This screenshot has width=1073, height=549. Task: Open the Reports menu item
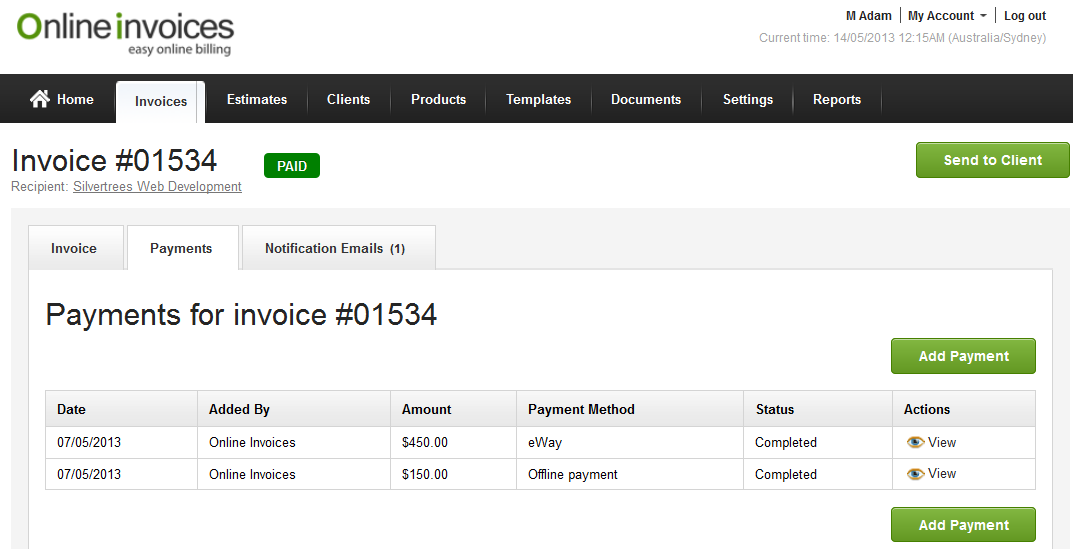(x=837, y=99)
